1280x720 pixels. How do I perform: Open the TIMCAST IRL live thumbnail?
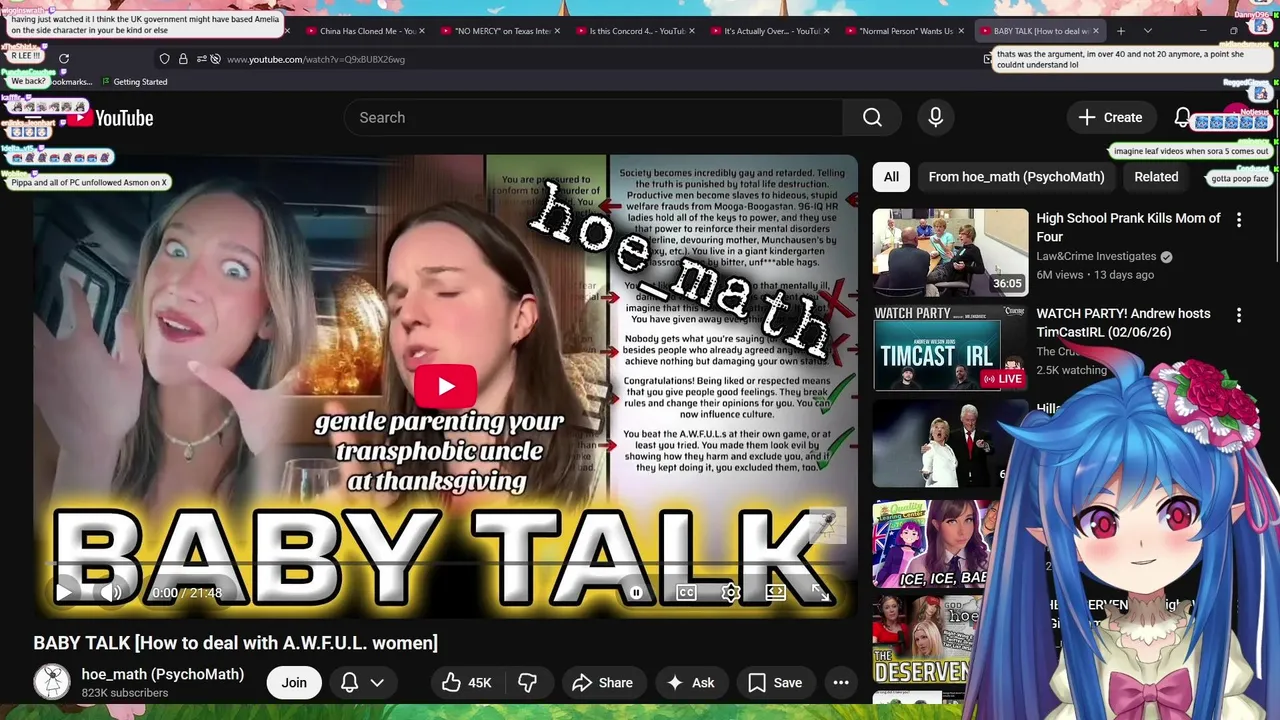point(950,348)
